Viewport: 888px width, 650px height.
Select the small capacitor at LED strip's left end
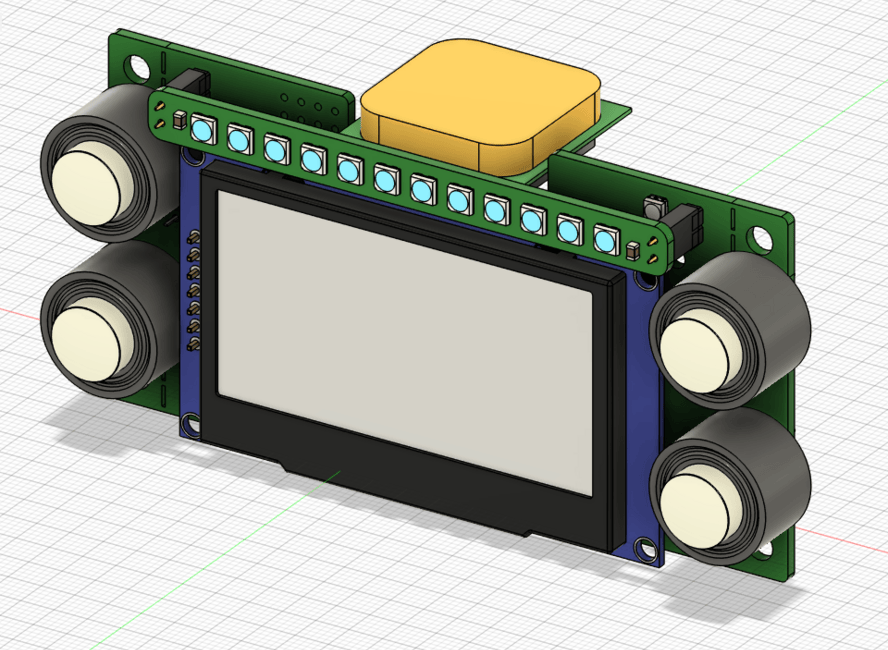coord(180,121)
